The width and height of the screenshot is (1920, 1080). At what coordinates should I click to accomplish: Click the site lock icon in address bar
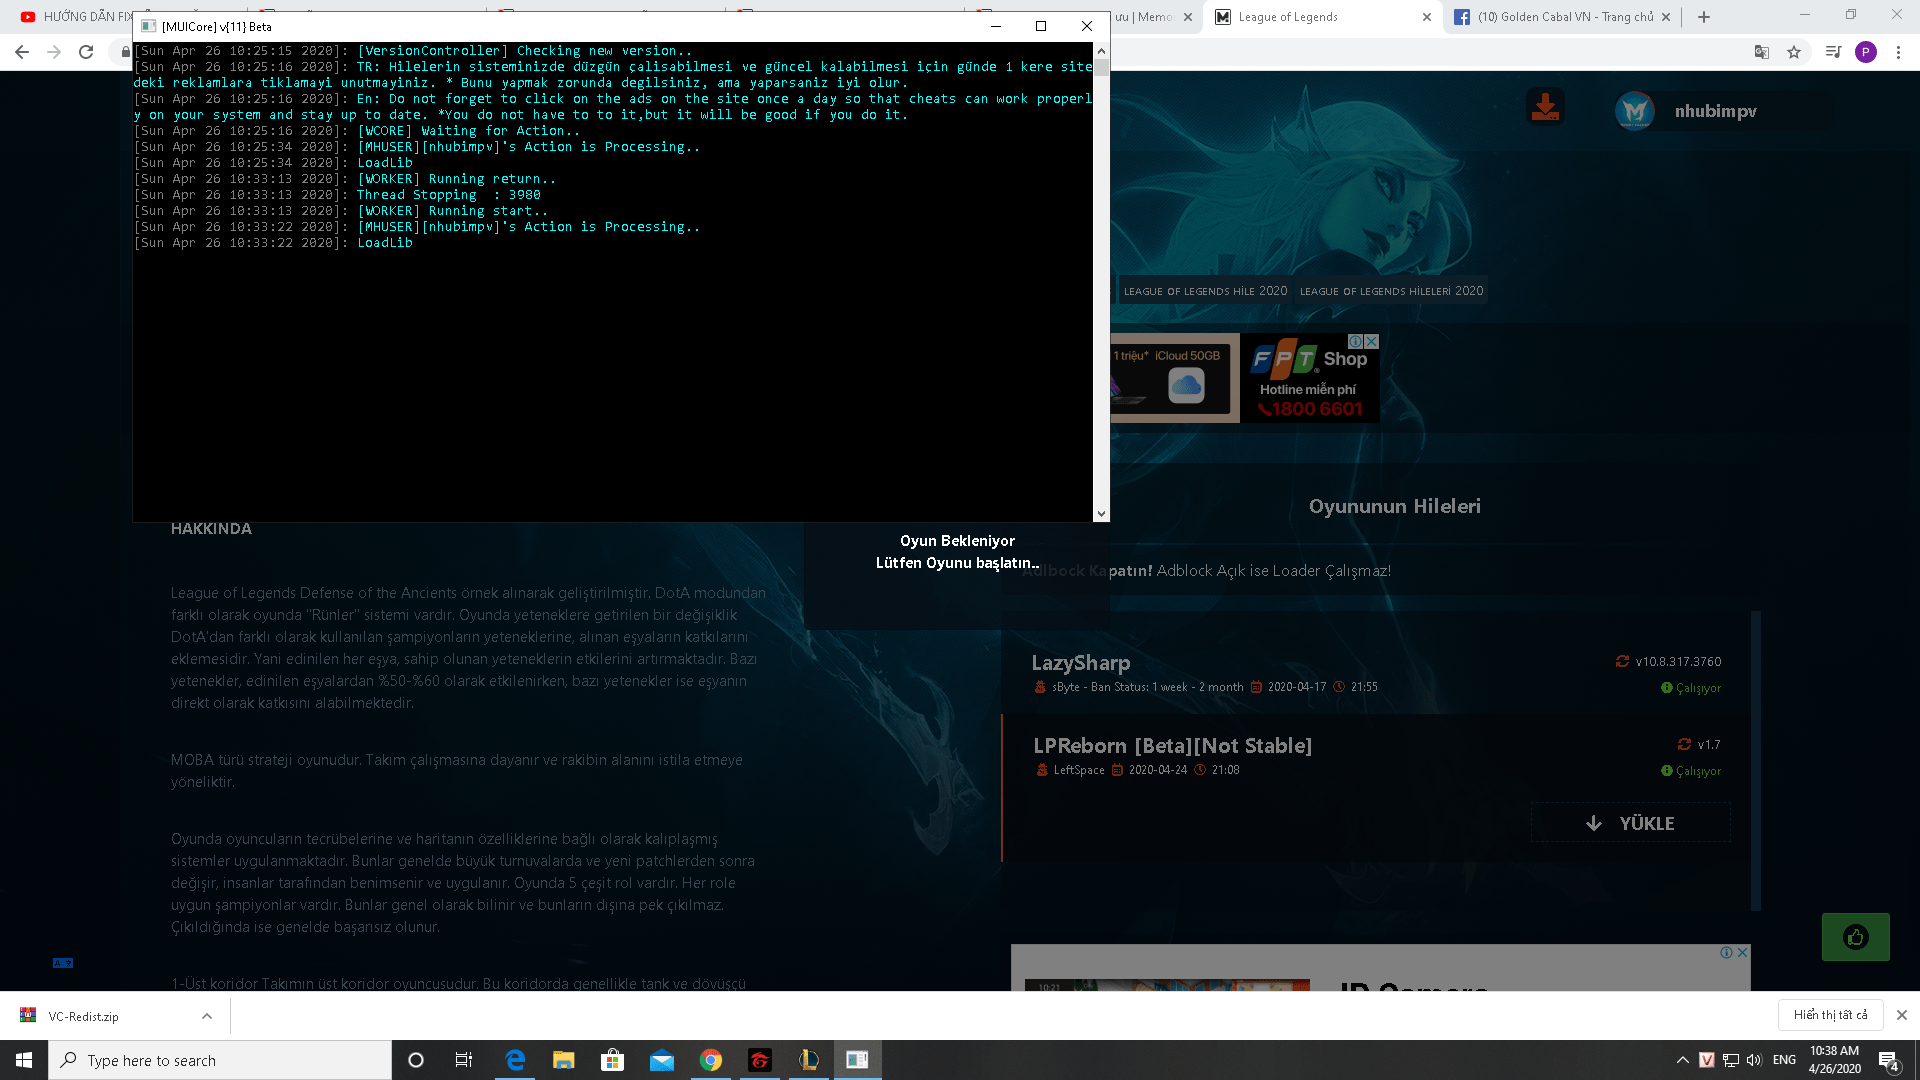pos(125,52)
